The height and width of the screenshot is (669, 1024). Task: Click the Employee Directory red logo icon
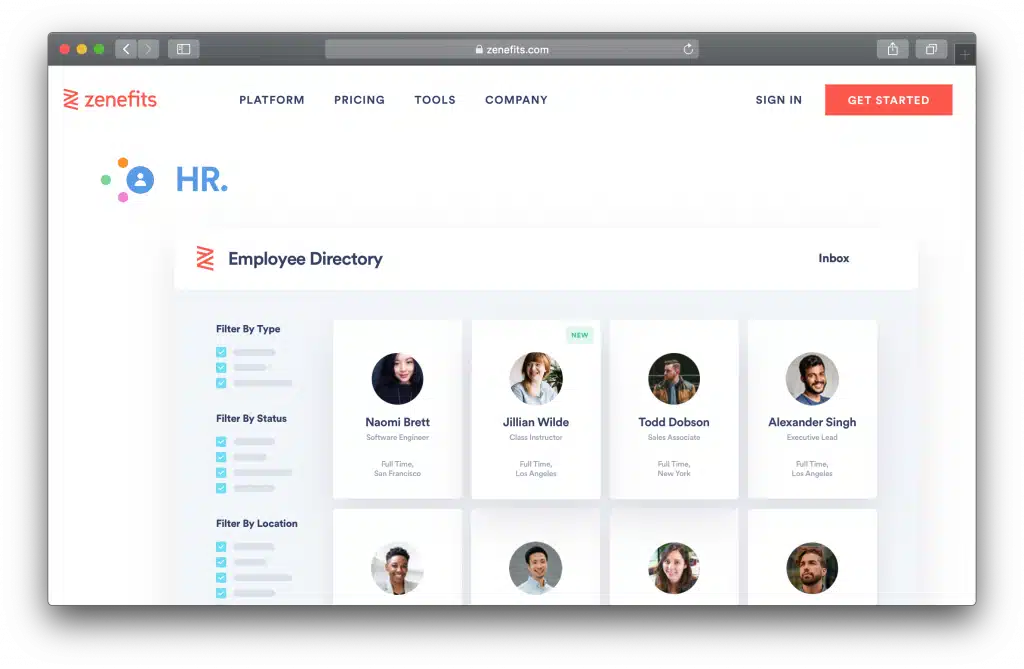point(205,258)
